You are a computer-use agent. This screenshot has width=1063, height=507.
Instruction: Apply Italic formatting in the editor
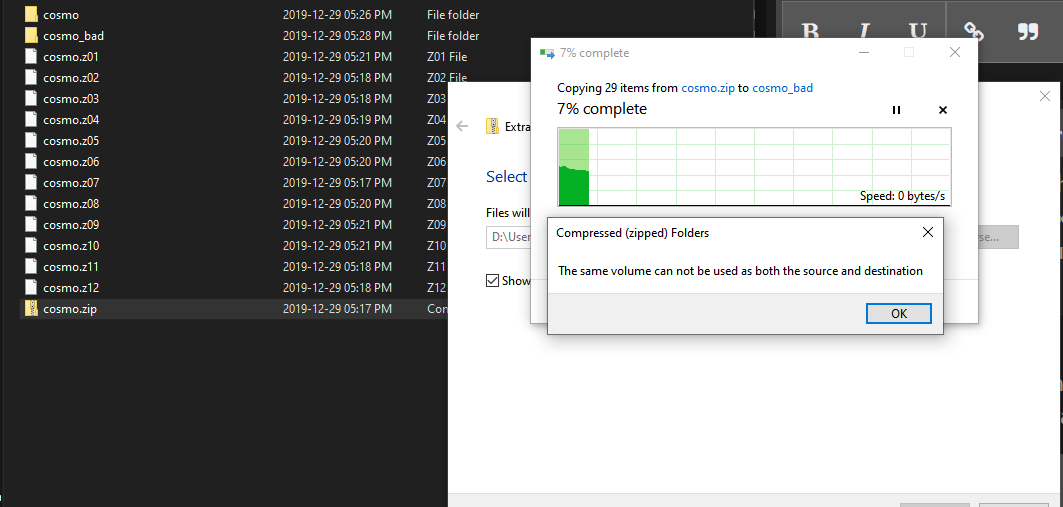(x=864, y=32)
